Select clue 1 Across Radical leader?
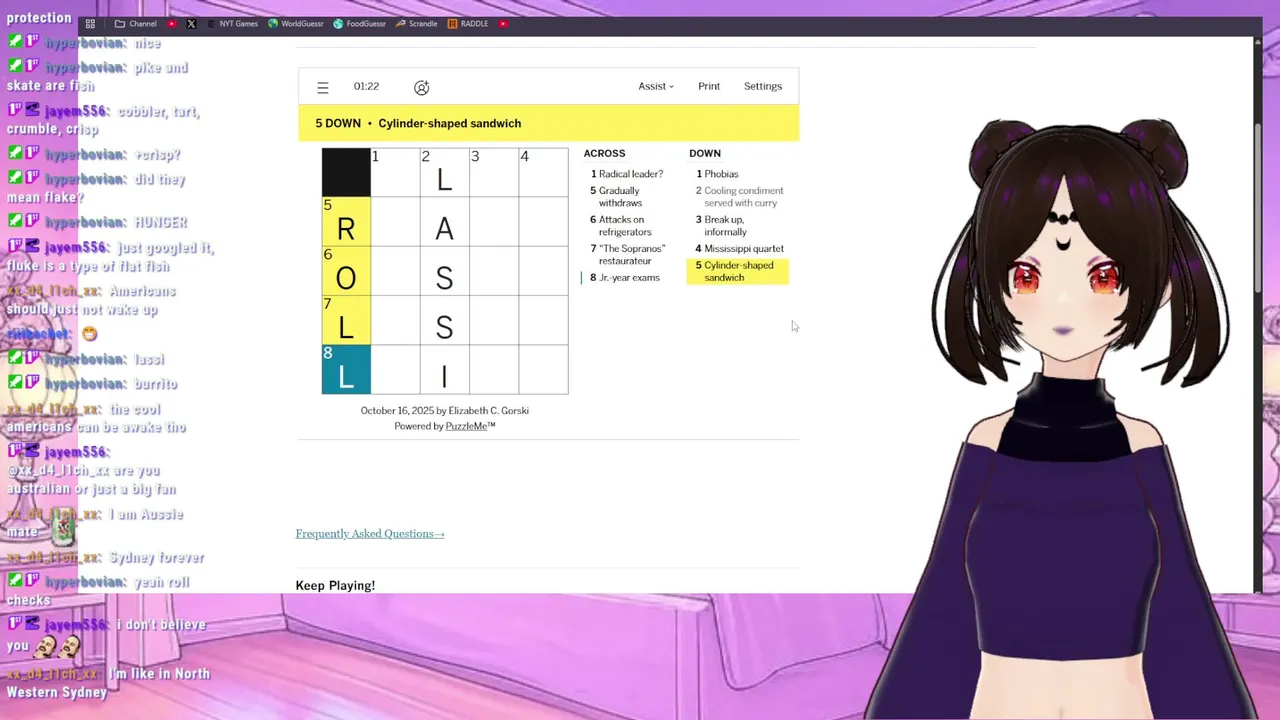This screenshot has height=720, width=1280. [627, 174]
